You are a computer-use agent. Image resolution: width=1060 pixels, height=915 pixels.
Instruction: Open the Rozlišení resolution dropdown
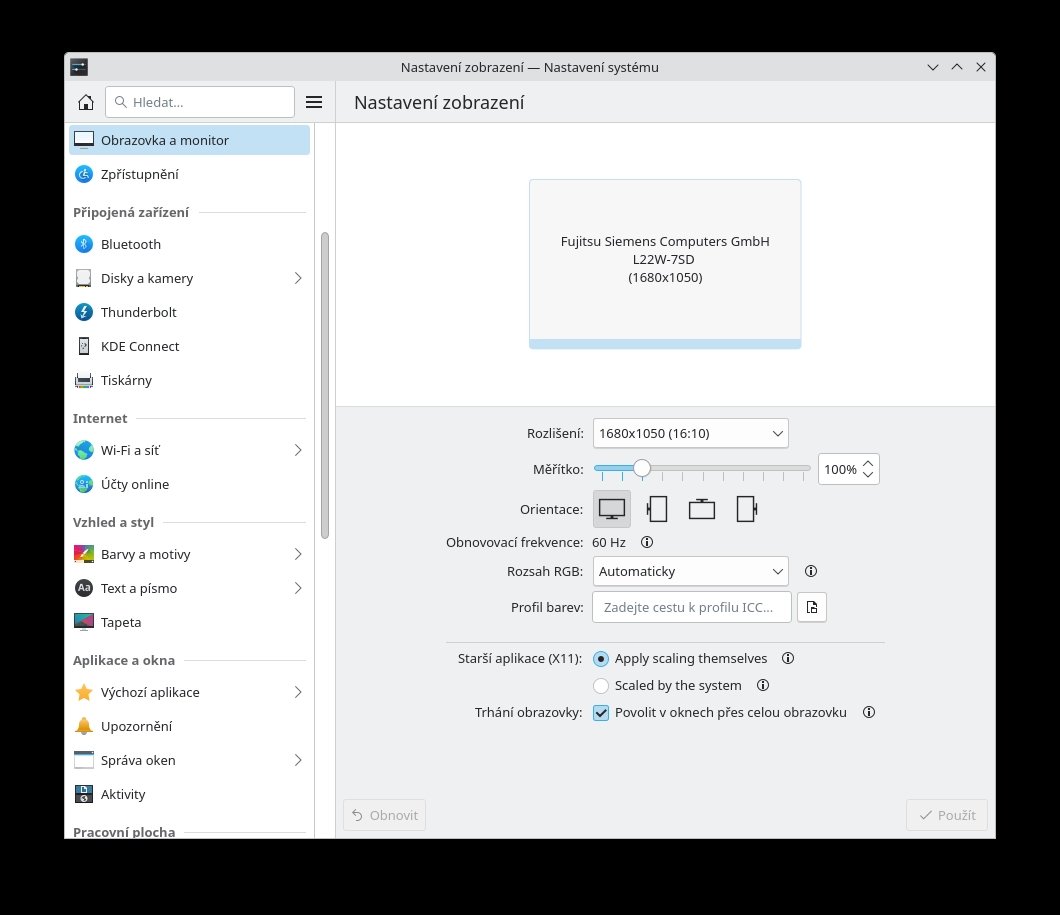tap(690, 433)
